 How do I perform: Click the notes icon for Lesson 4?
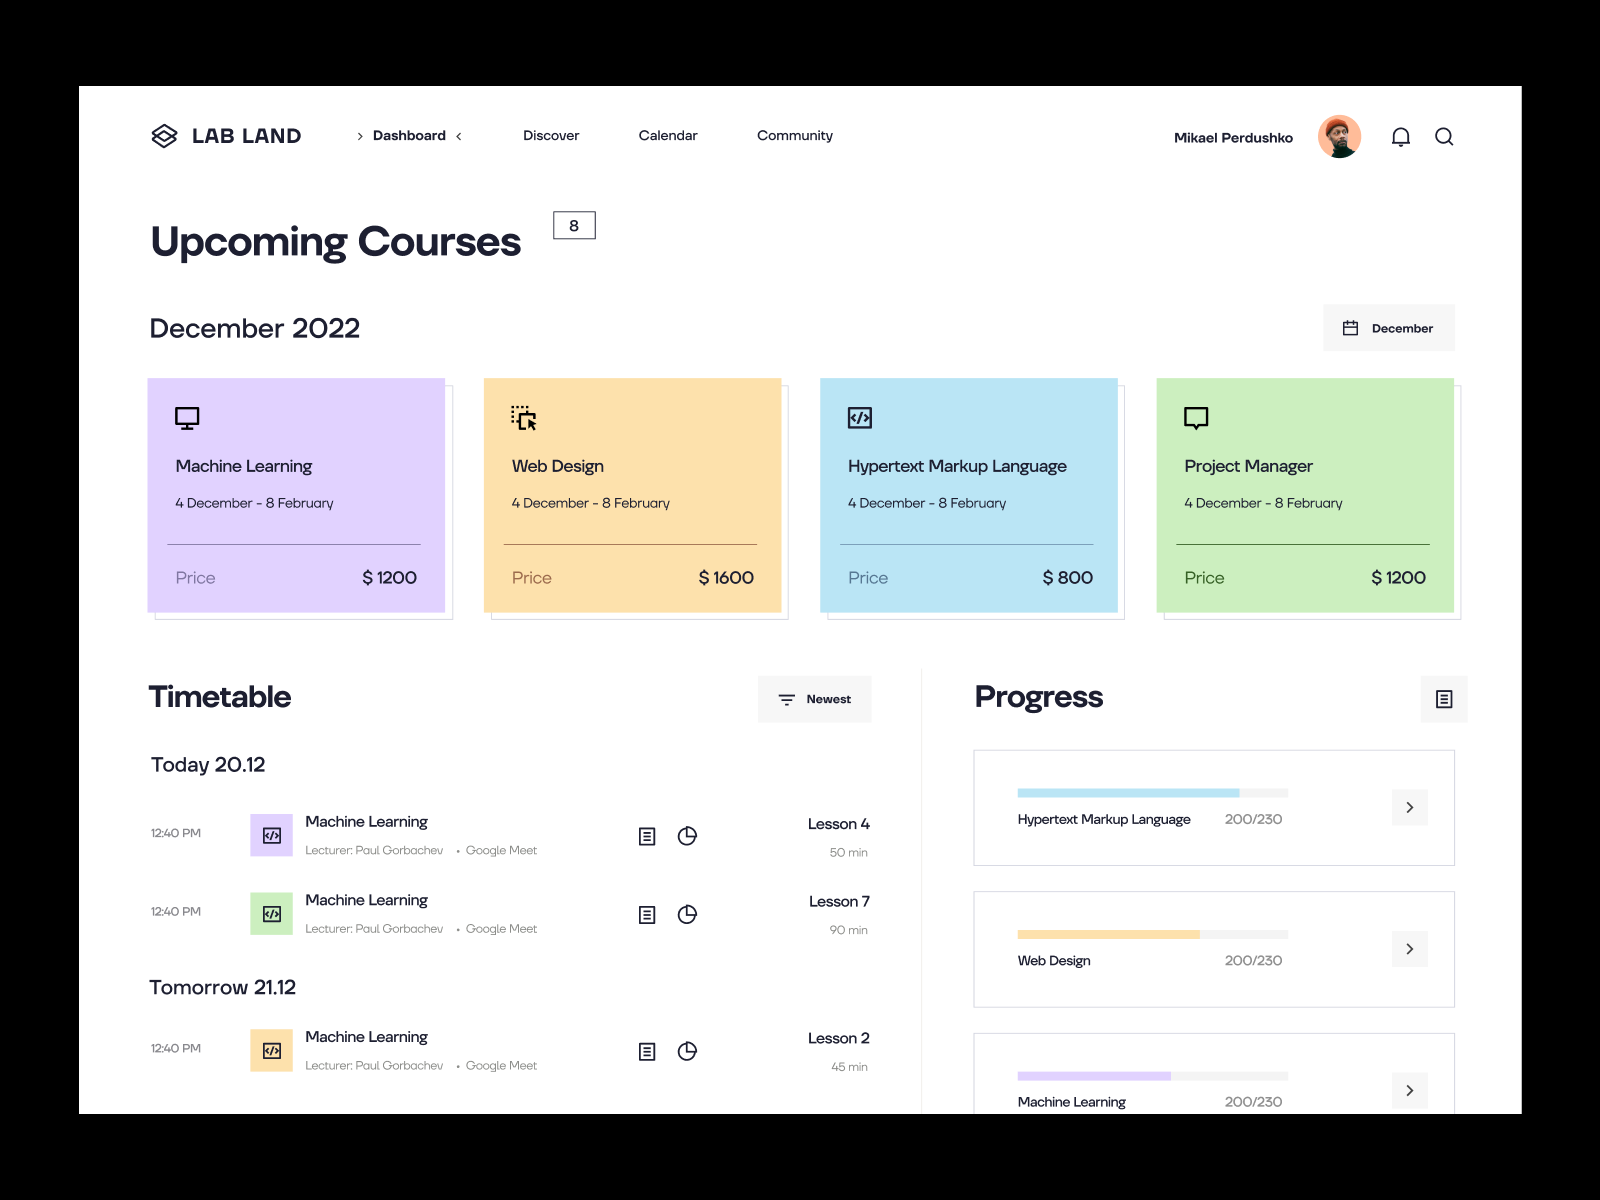647,836
